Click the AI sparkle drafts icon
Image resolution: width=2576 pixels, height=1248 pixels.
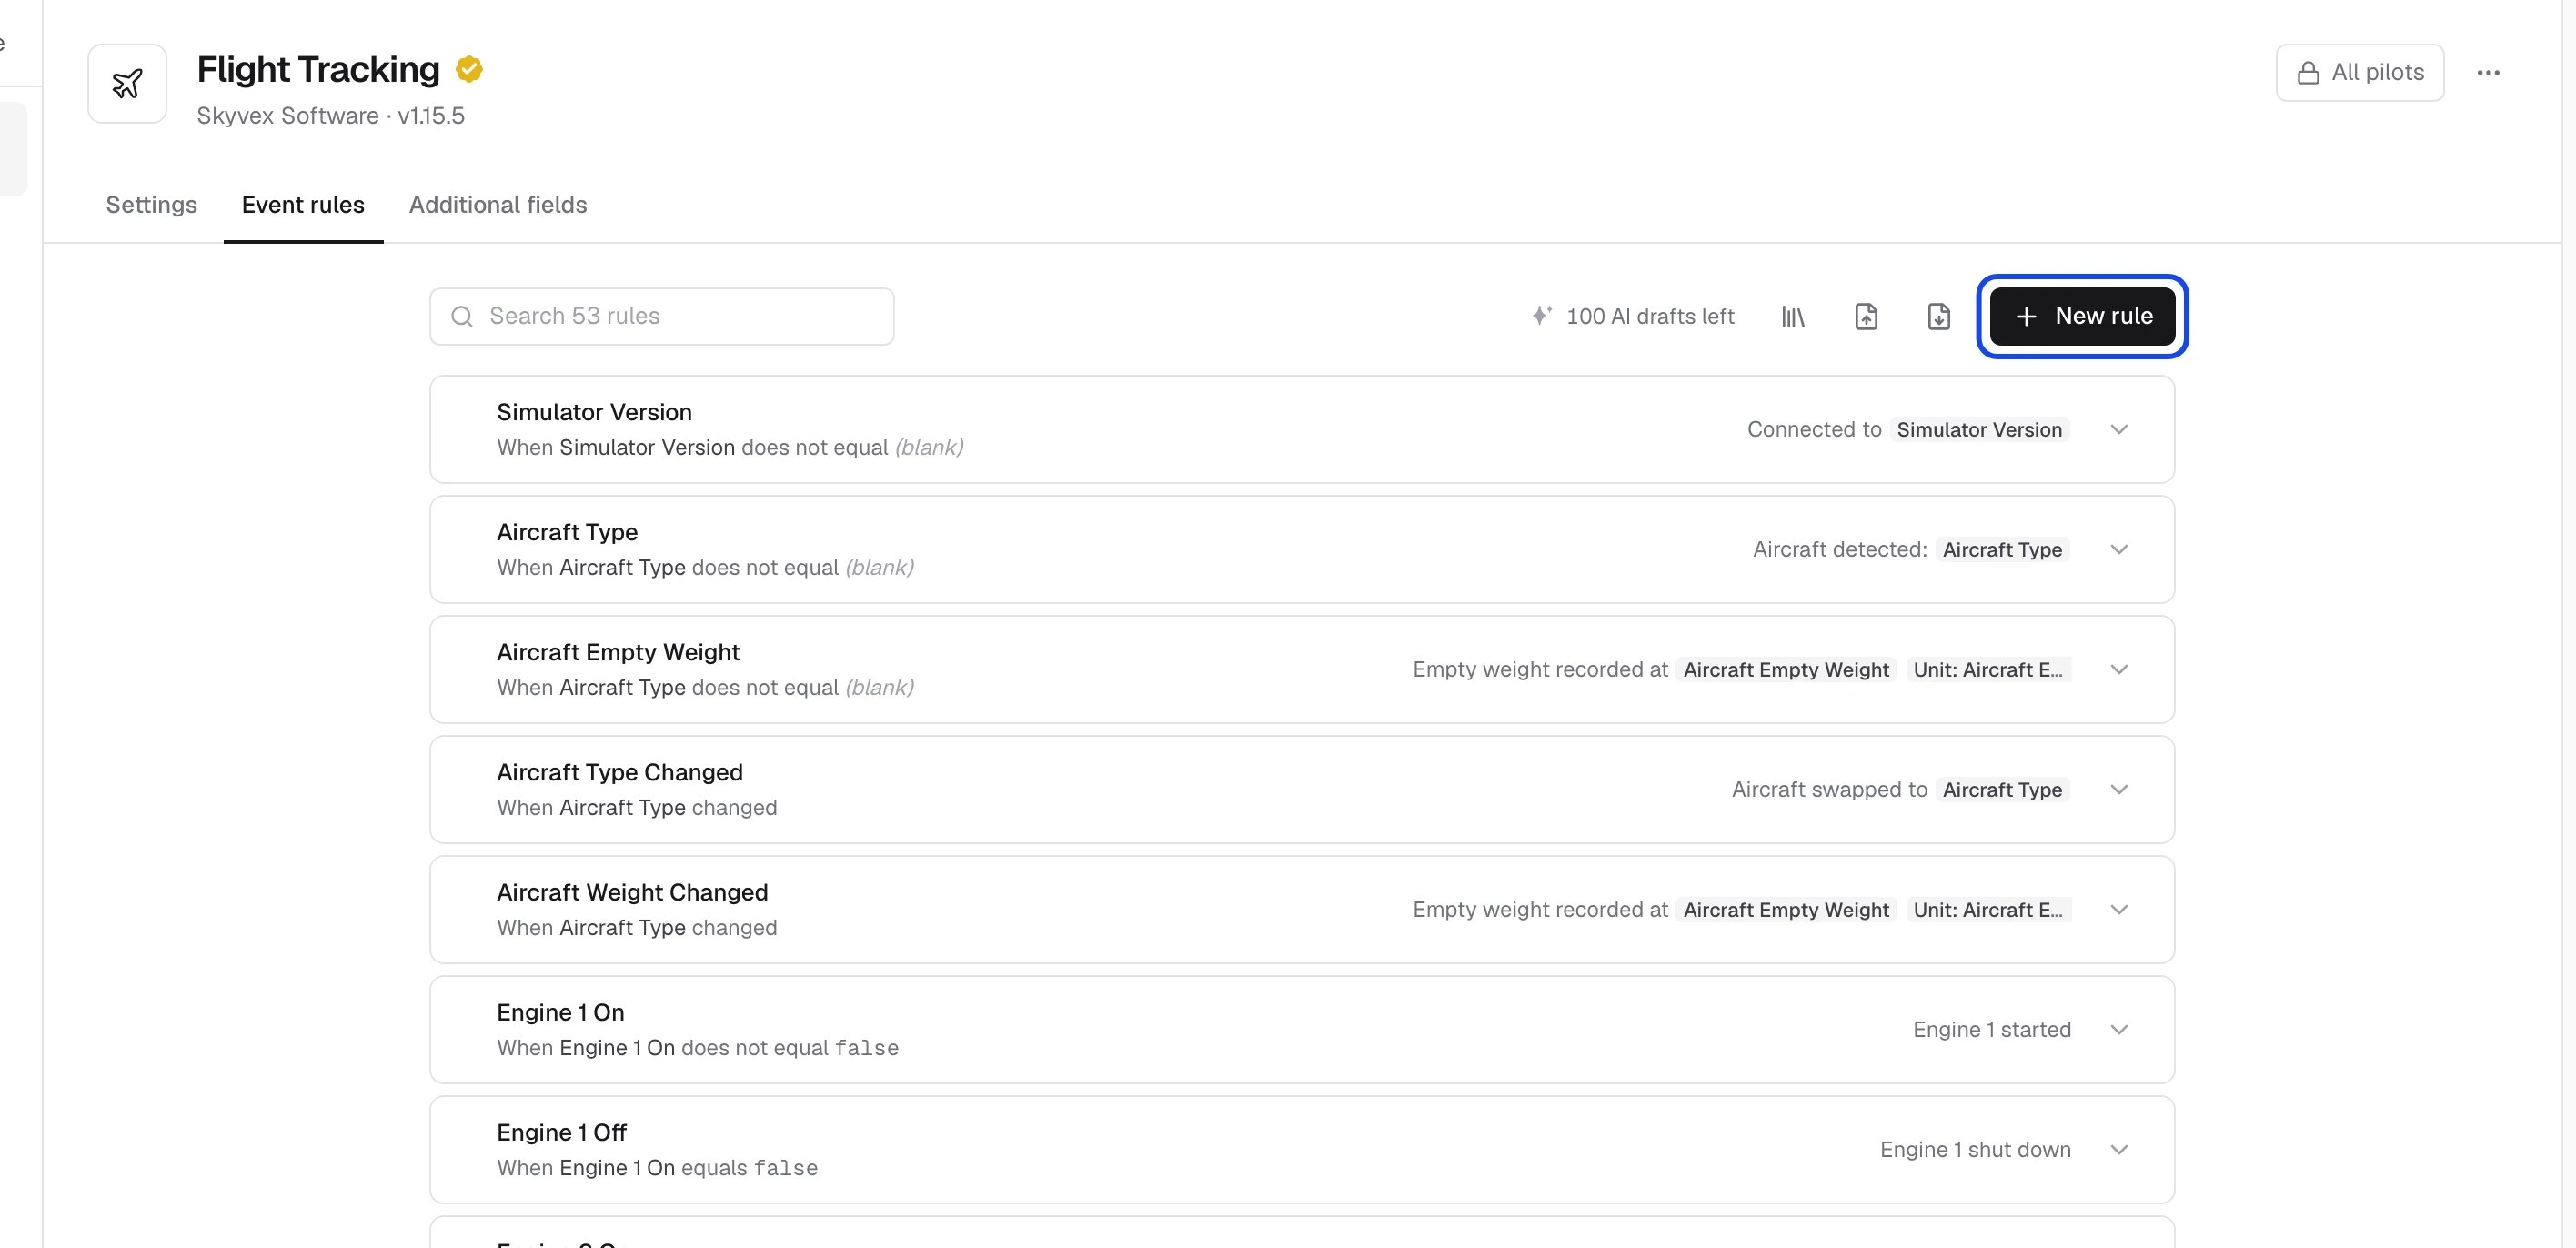point(1541,315)
